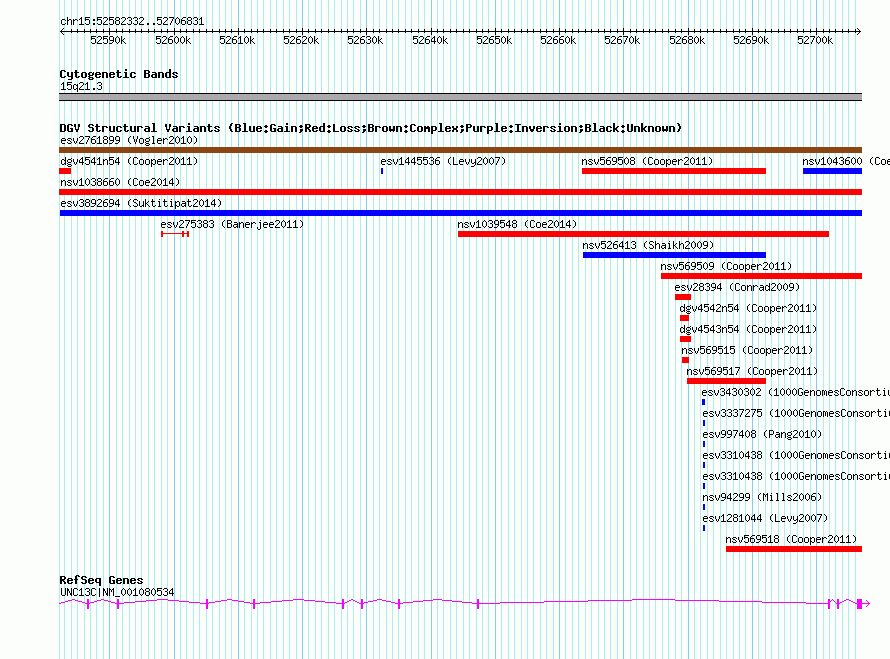Viewport: 890px width, 659px height.
Task: Click esv3892694 (Suktitipat2014) variant label
Action: (x=141, y=203)
